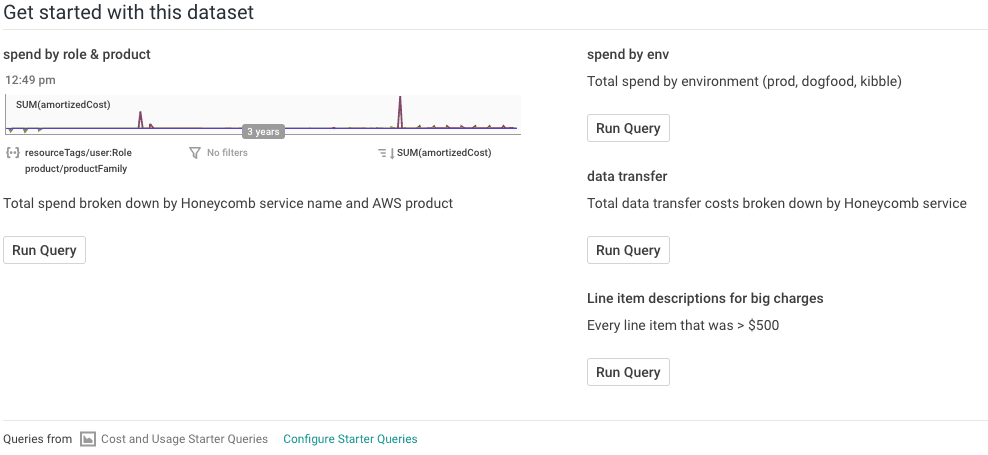988x455 pixels.
Task: Click the 'spend by env' query title
Action: pyautogui.click(x=627, y=54)
